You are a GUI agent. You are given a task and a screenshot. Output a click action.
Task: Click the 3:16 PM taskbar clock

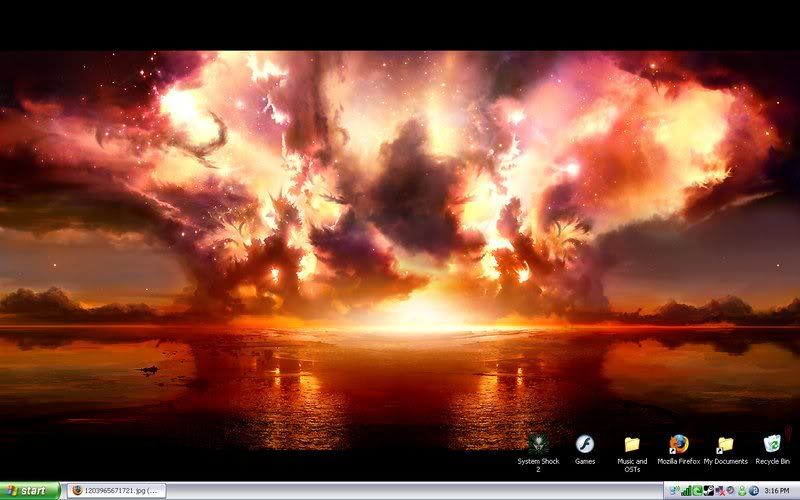pyautogui.click(x=777, y=491)
